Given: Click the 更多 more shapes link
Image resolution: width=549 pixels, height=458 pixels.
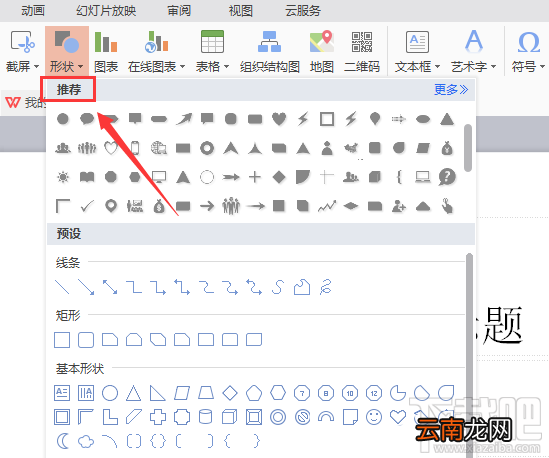Looking at the screenshot, I should 451,90.
